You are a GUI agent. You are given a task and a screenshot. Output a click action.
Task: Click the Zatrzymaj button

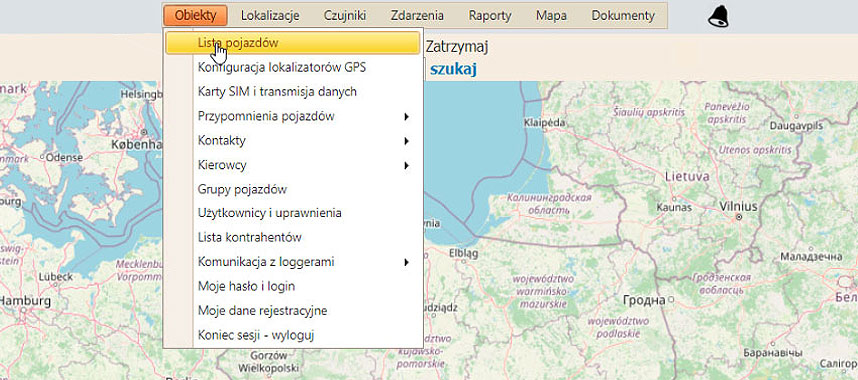coord(456,47)
